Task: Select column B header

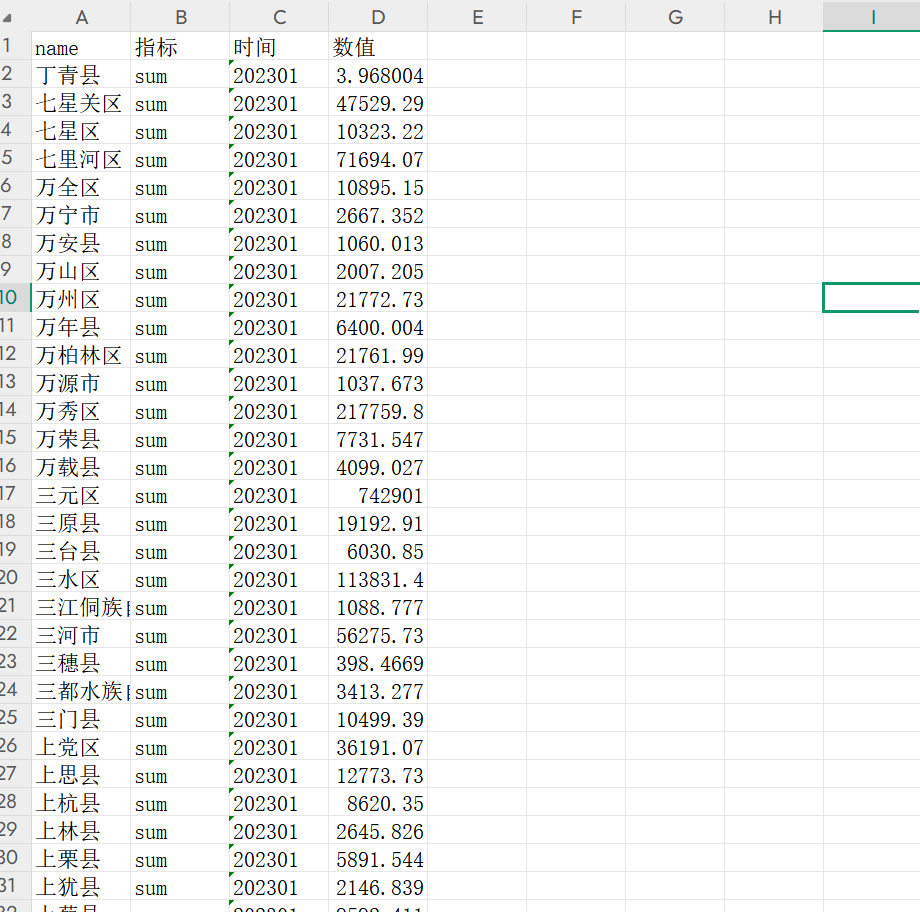Action: point(180,16)
